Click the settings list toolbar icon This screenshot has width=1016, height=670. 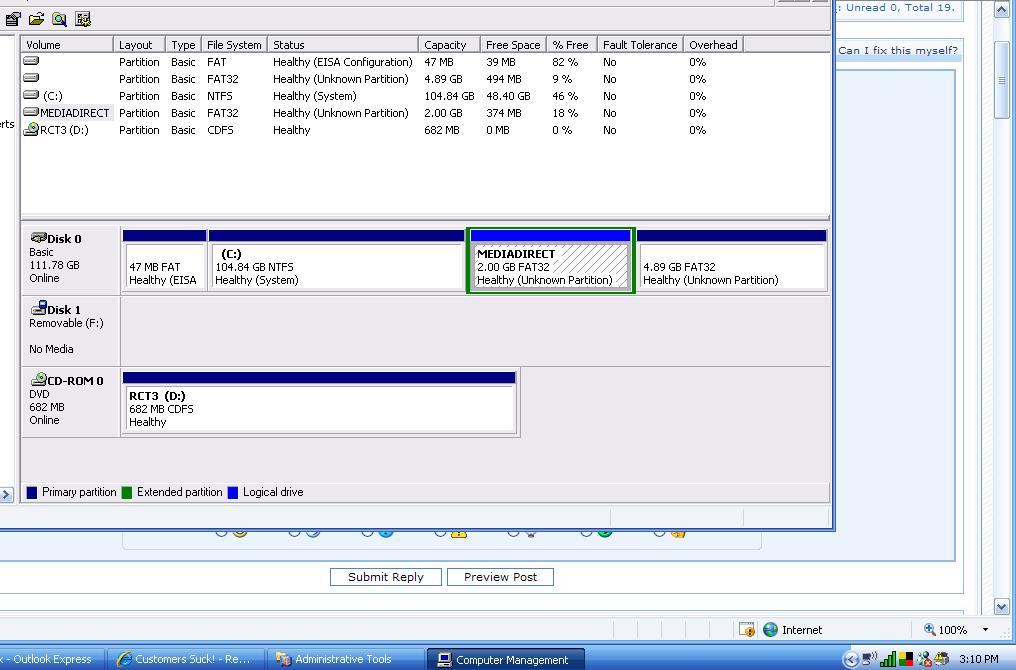click(x=83, y=19)
